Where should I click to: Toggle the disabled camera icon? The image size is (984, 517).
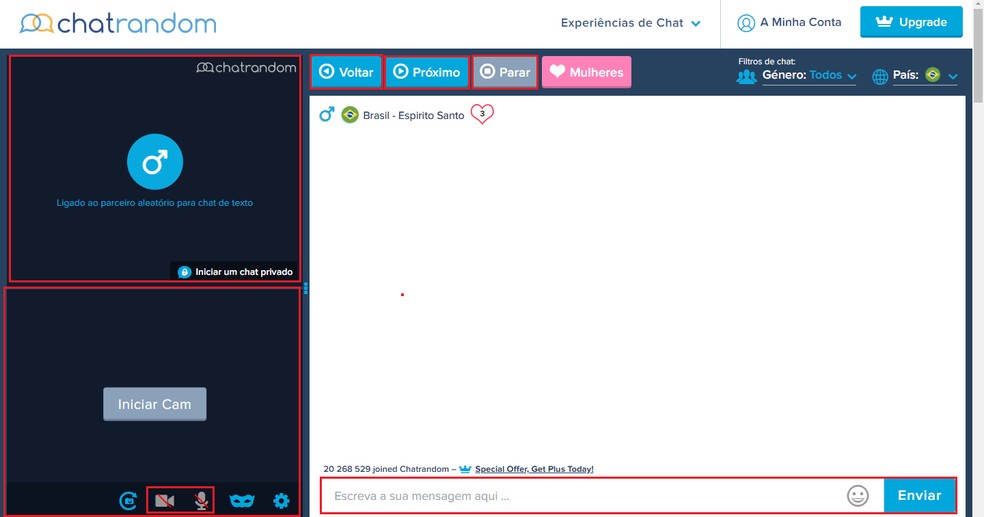coord(164,501)
